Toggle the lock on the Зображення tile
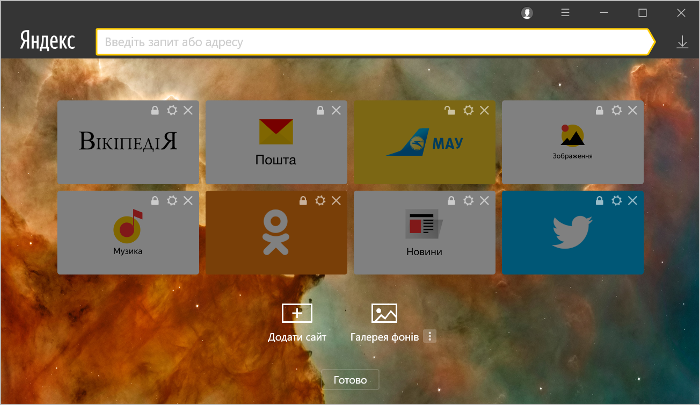This screenshot has width=700, height=405. 600,110
